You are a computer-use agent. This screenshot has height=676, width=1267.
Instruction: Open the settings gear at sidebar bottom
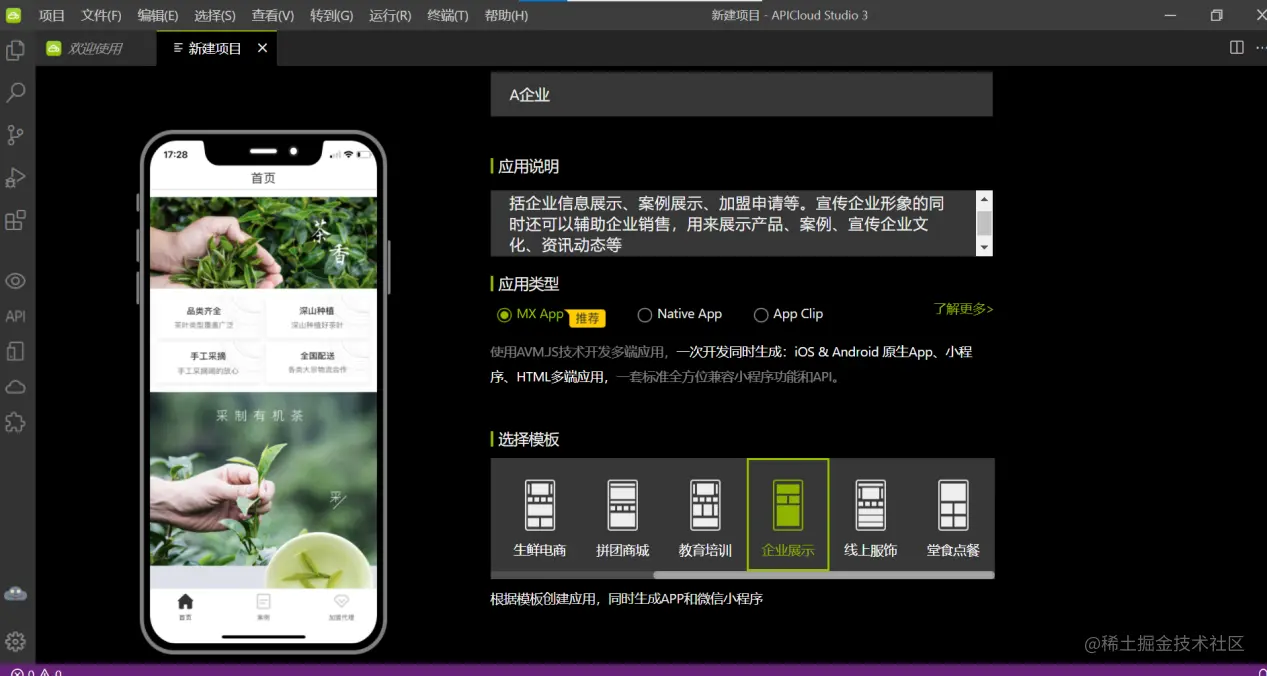15,641
